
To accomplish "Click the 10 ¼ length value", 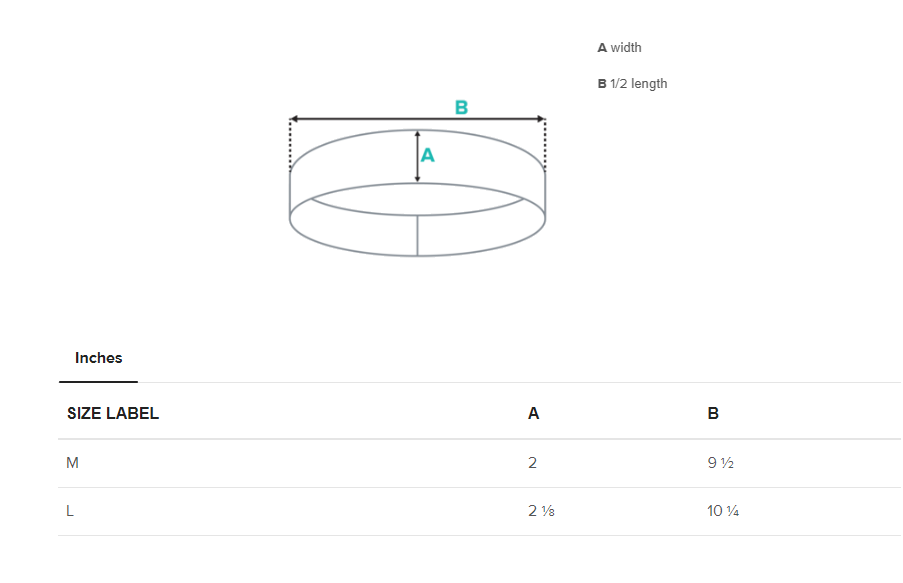I will pyautogui.click(x=723, y=511).
